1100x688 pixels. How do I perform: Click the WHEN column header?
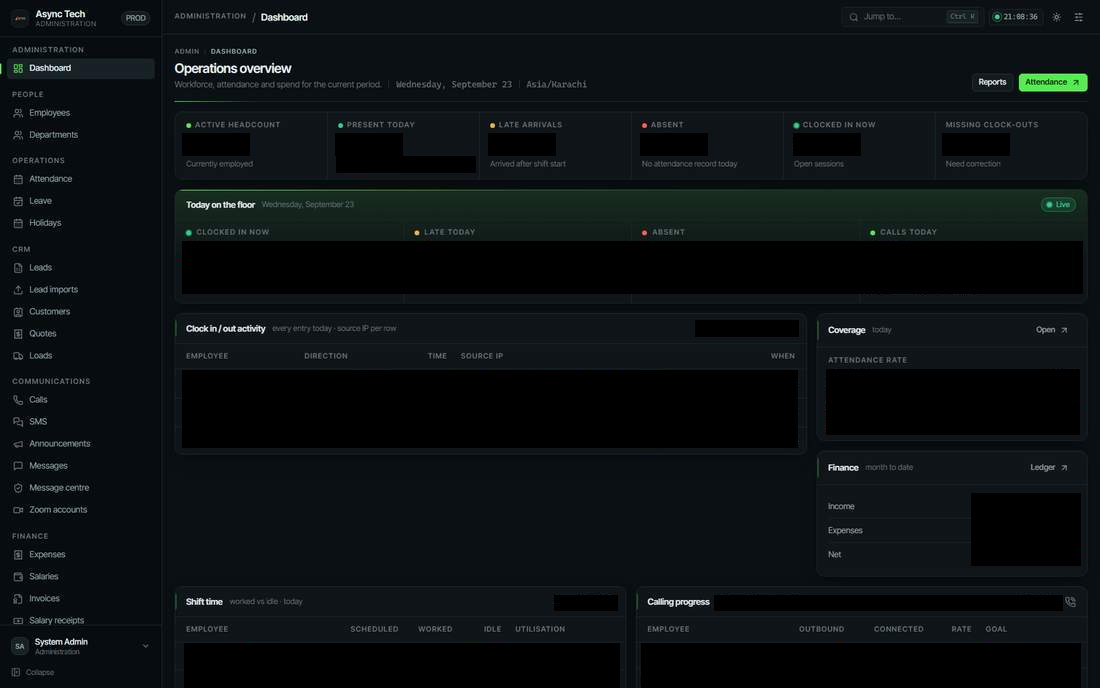[783, 356]
